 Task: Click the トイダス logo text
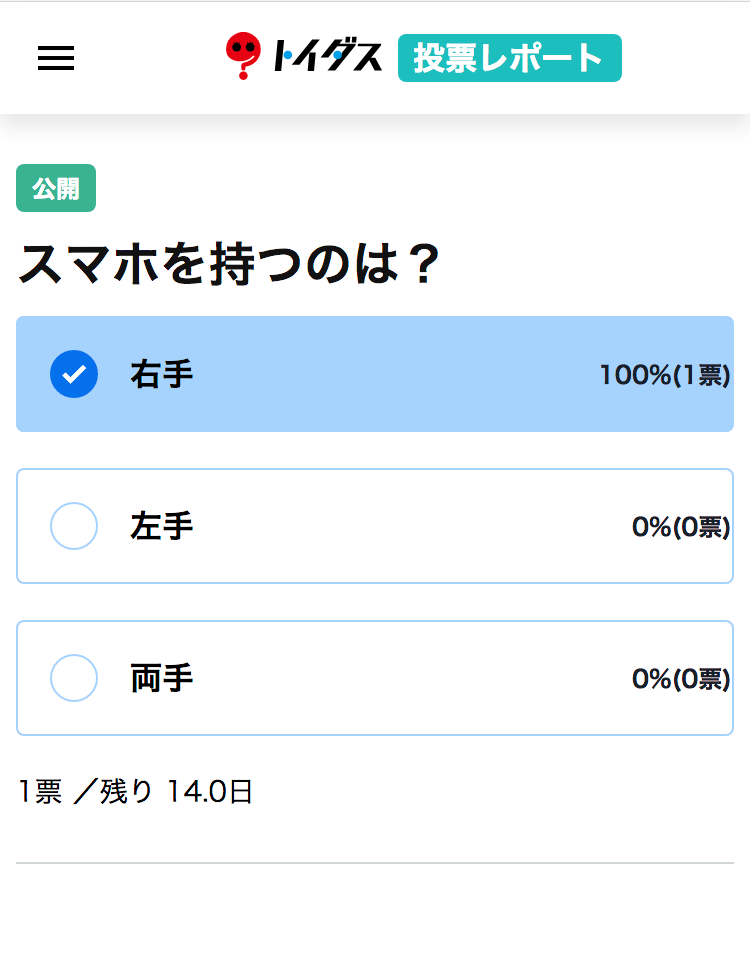point(327,56)
